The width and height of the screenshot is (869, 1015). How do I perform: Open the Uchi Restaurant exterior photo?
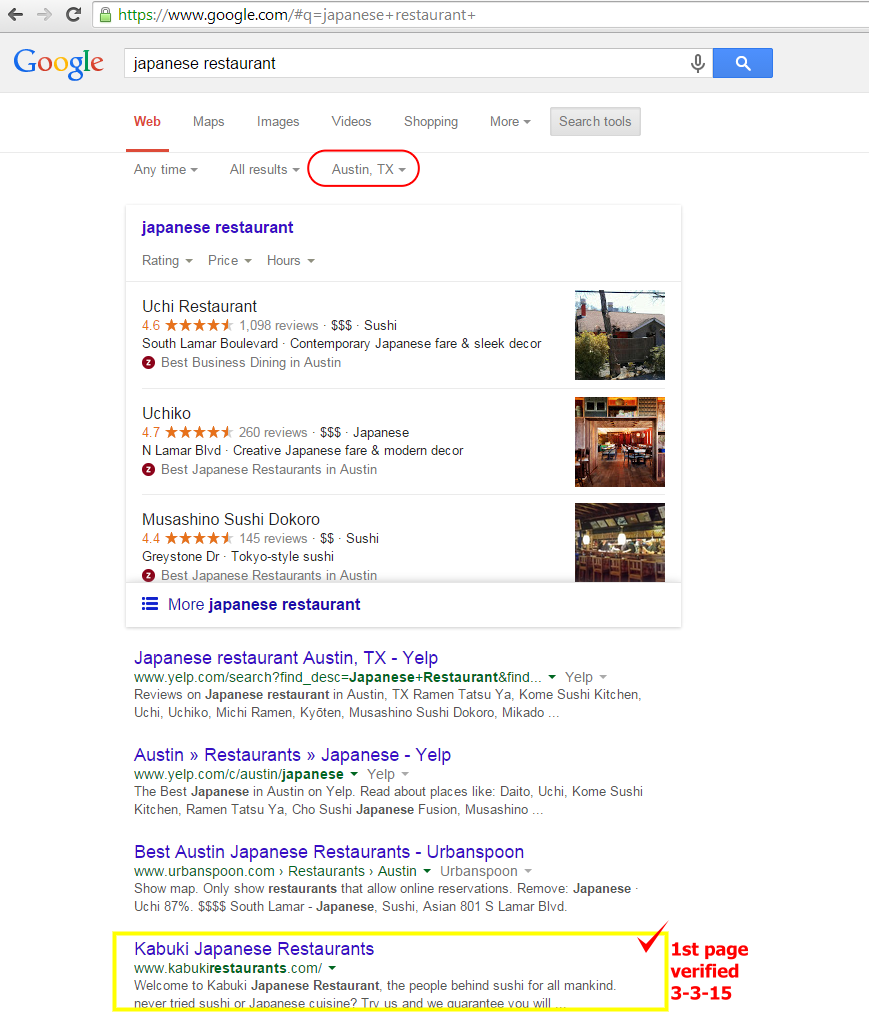pyautogui.click(x=620, y=335)
